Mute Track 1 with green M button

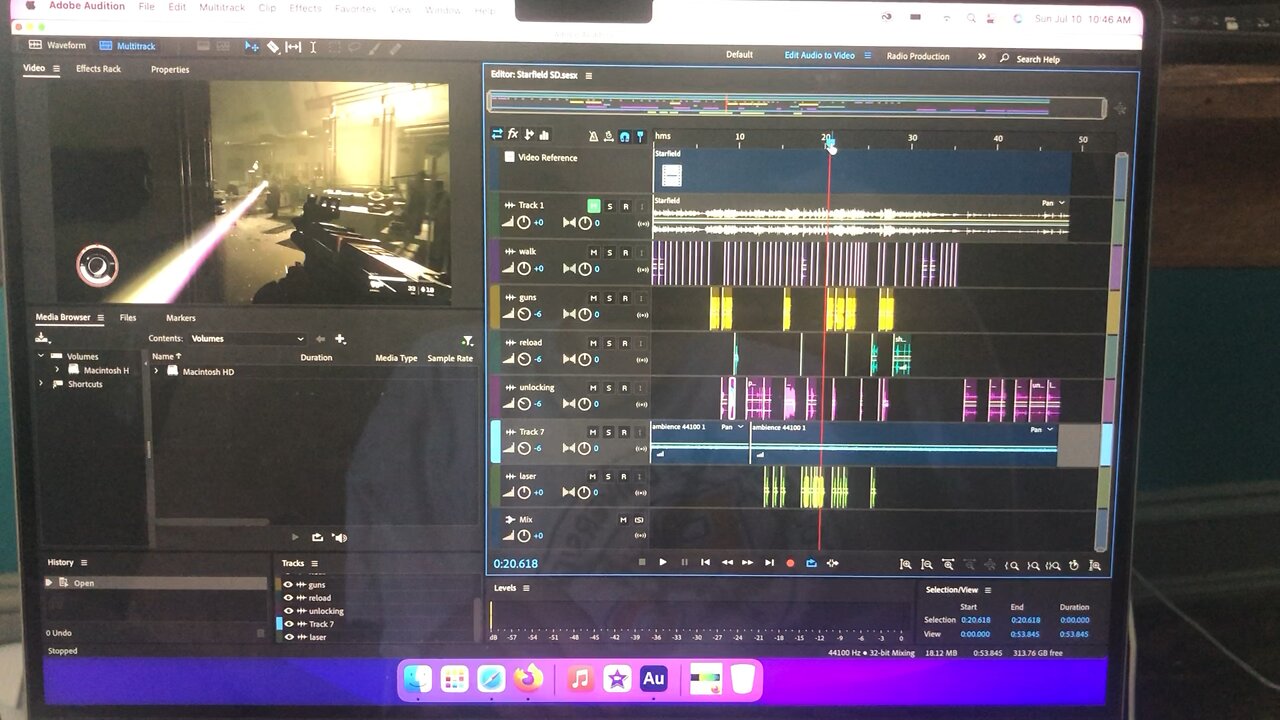coord(593,206)
